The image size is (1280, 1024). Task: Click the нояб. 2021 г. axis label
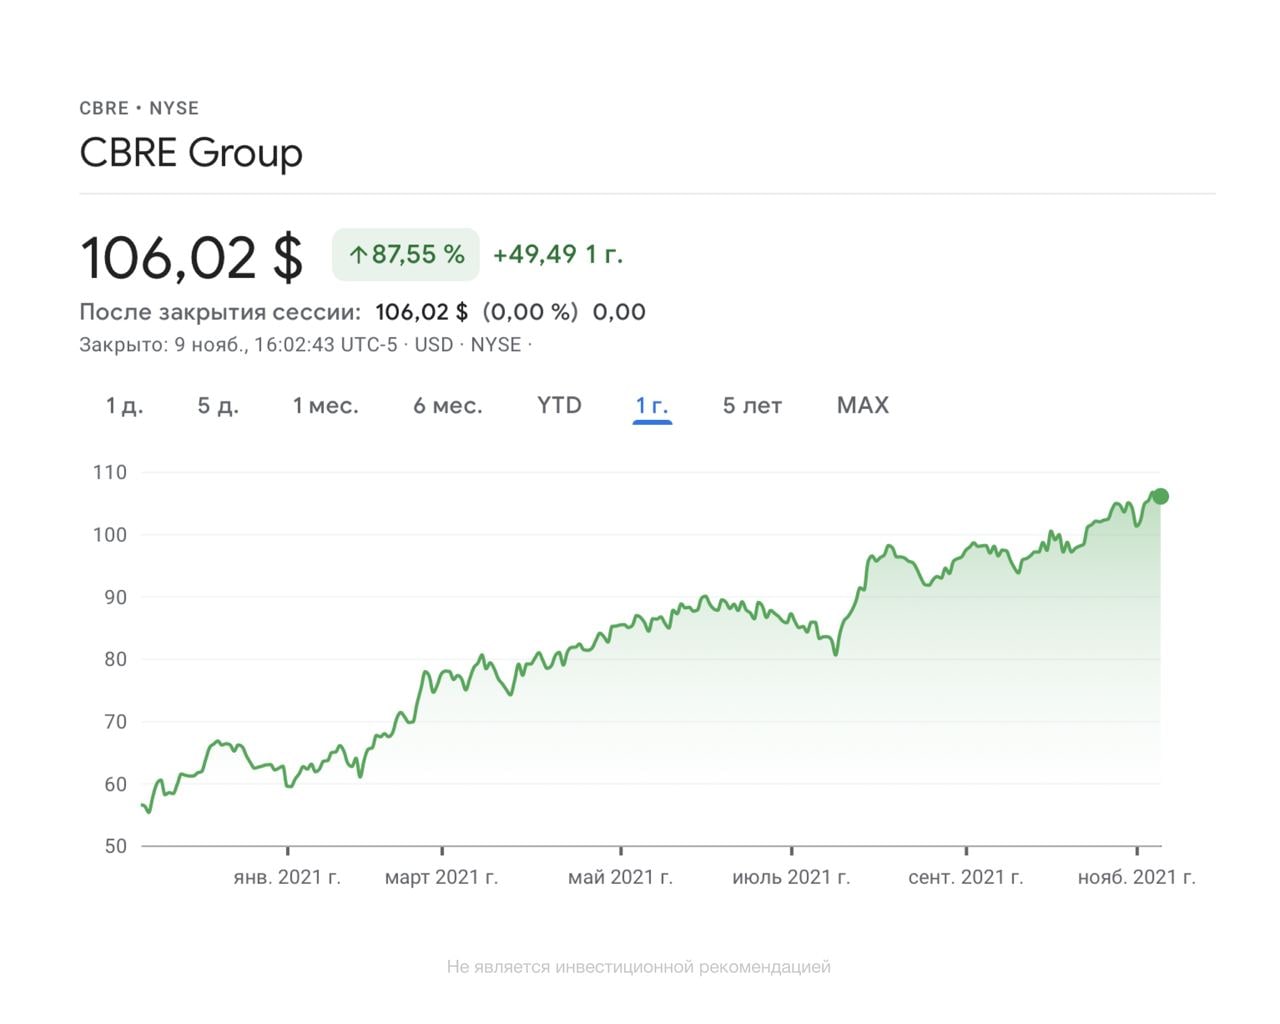(x=1136, y=877)
